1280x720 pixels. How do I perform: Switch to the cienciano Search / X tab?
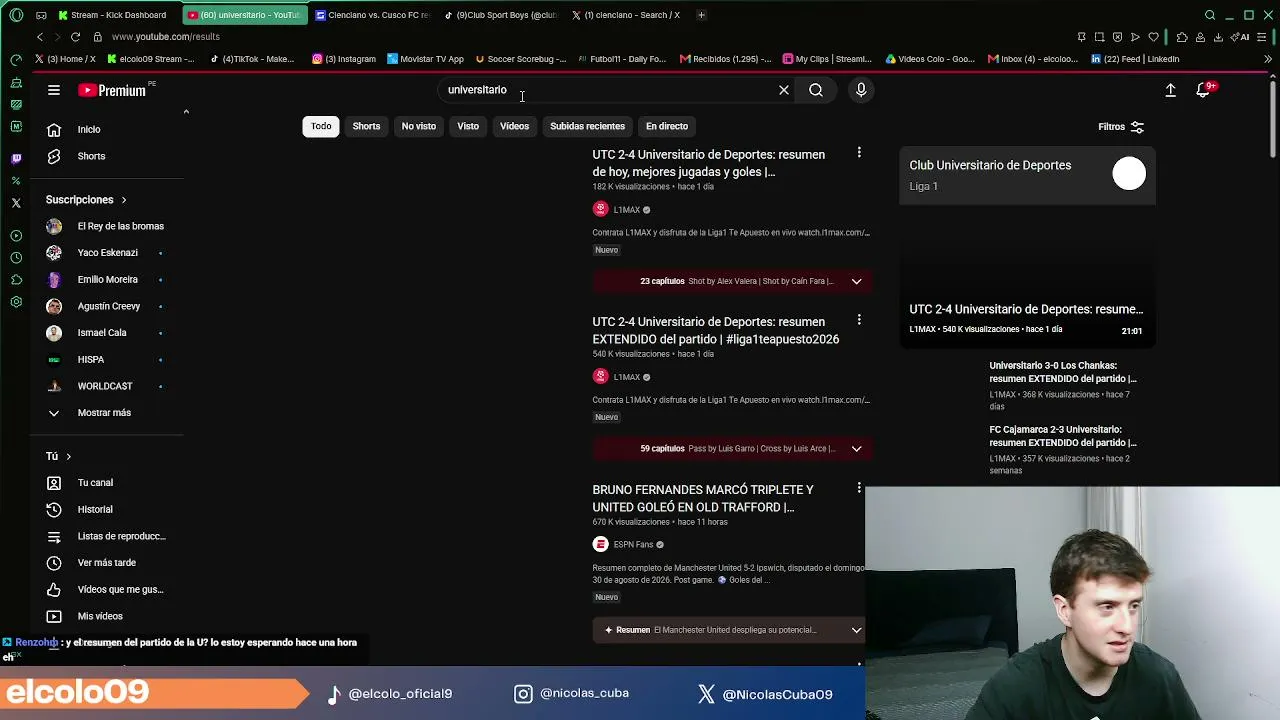628,15
